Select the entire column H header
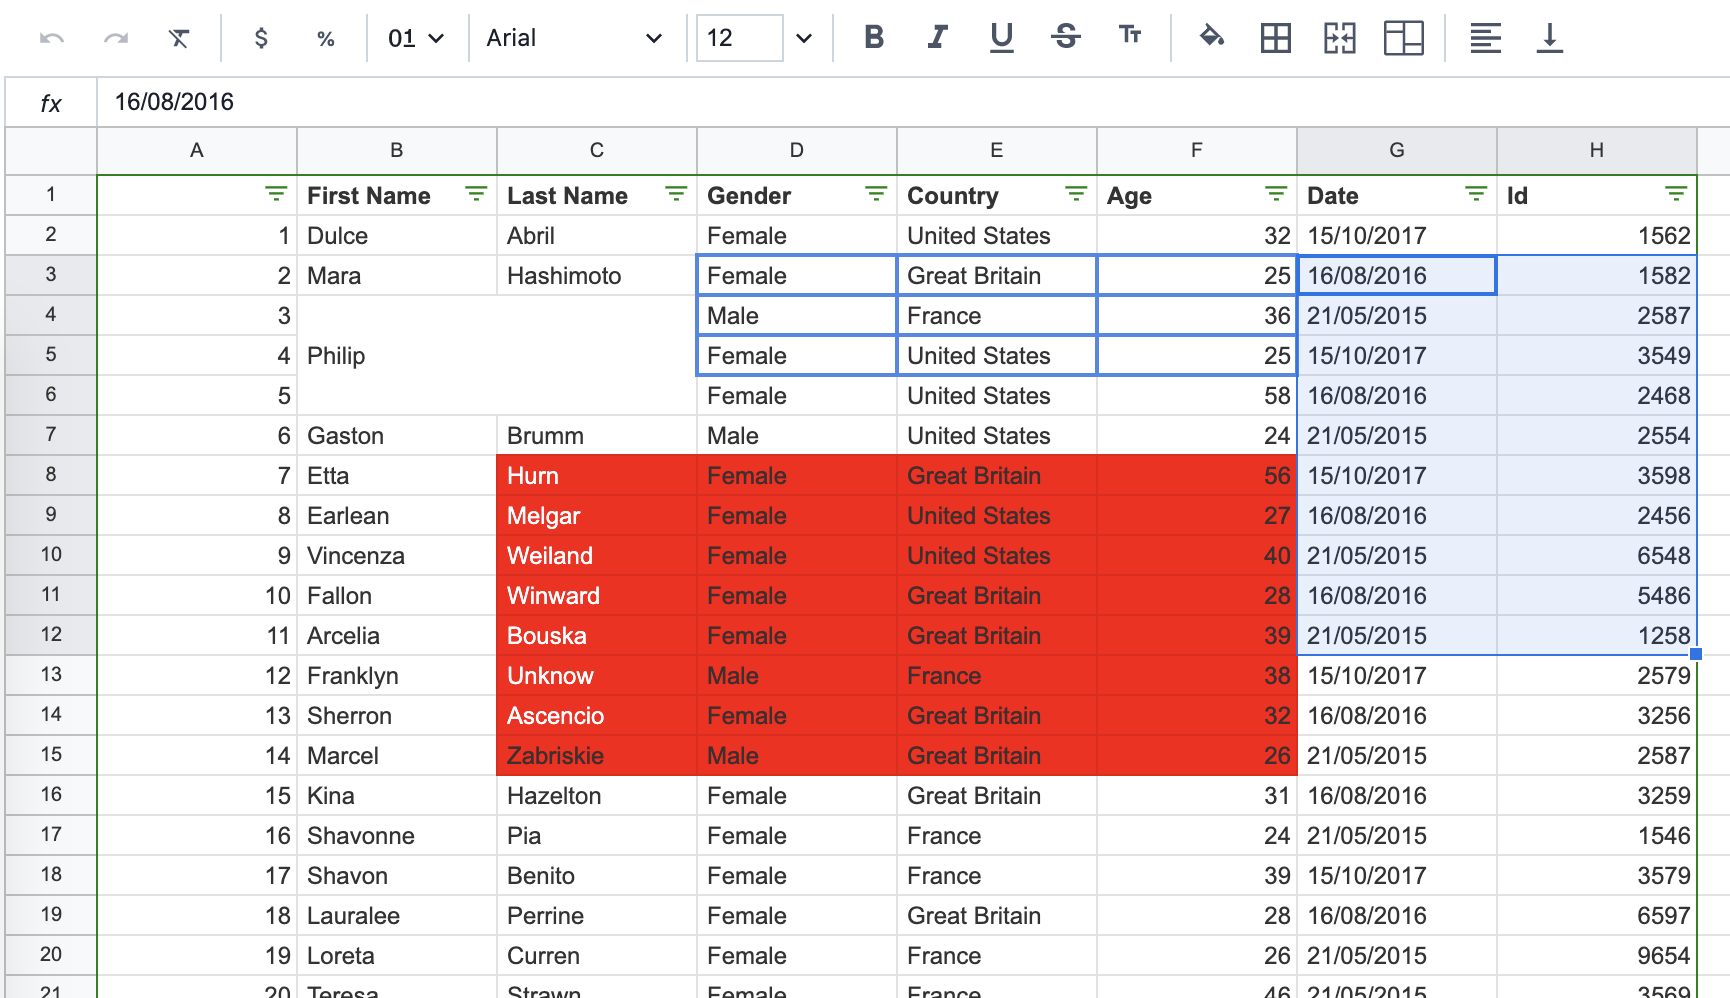Viewport: 1730px width, 998px height. 1596,150
